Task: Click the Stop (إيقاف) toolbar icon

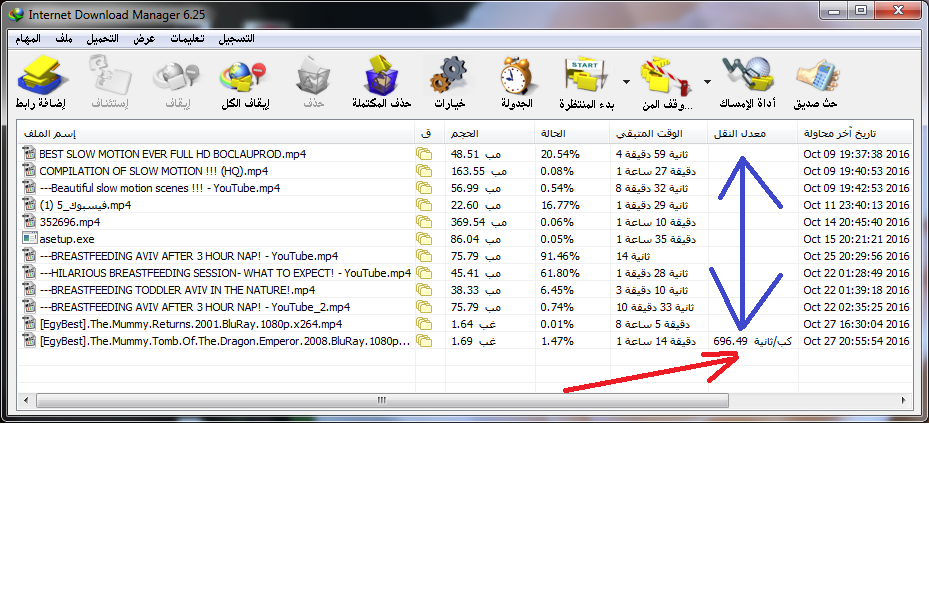Action: click(x=177, y=76)
